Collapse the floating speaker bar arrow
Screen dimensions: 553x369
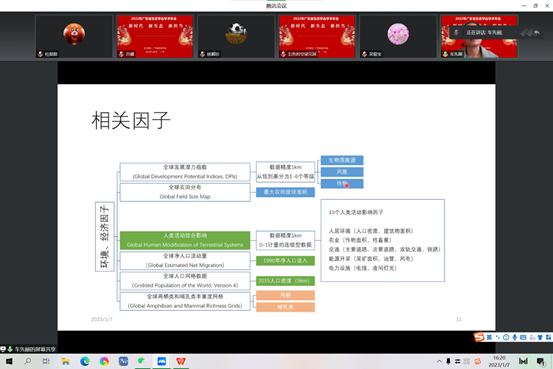click(537, 32)
